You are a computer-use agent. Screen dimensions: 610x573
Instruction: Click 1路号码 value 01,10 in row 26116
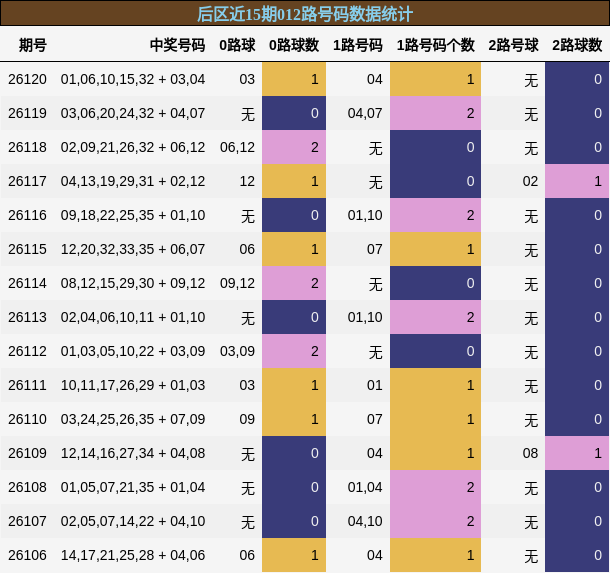tap(365, 215)
